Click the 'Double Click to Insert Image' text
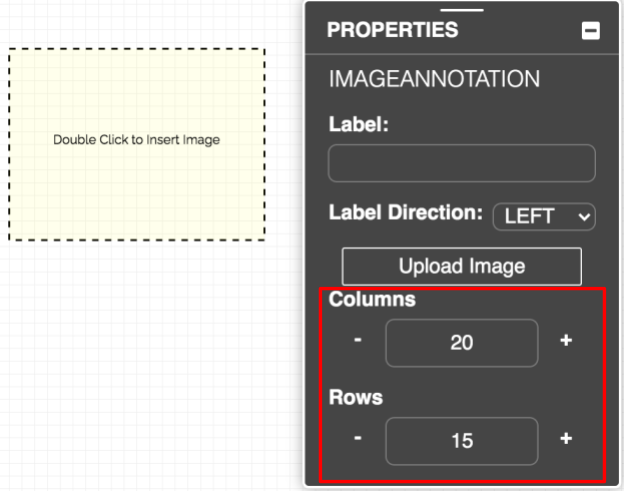Image resolution: width=624 pixels, height=491 pixels. [x=136, y=140]
